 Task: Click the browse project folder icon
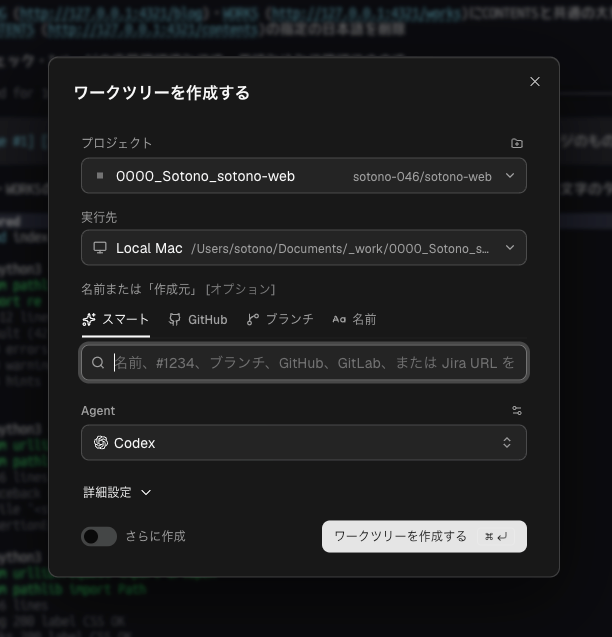[x=517, y=143]
